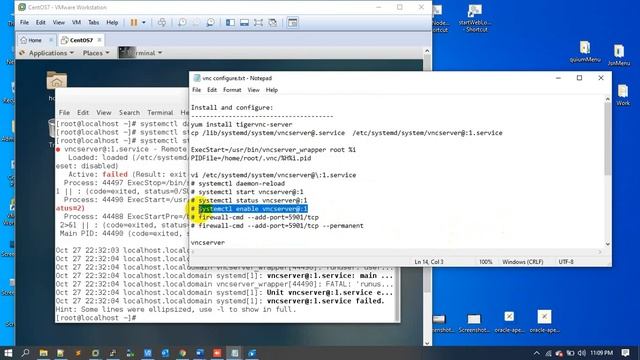Open Notepad's Help menu
The height and width of the screenshot is (360, 640).
point(271,90)
